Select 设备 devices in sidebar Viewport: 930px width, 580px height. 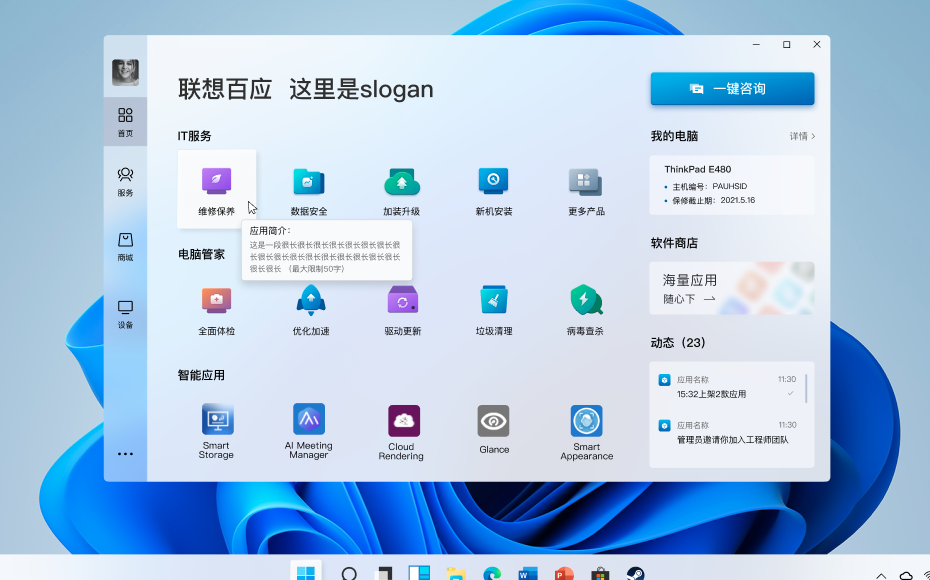point(125,314)
